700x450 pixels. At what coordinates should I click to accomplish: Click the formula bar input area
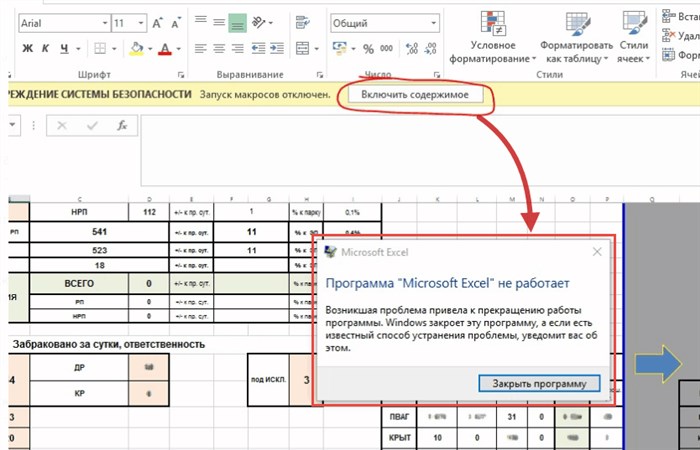pos(420,150)
